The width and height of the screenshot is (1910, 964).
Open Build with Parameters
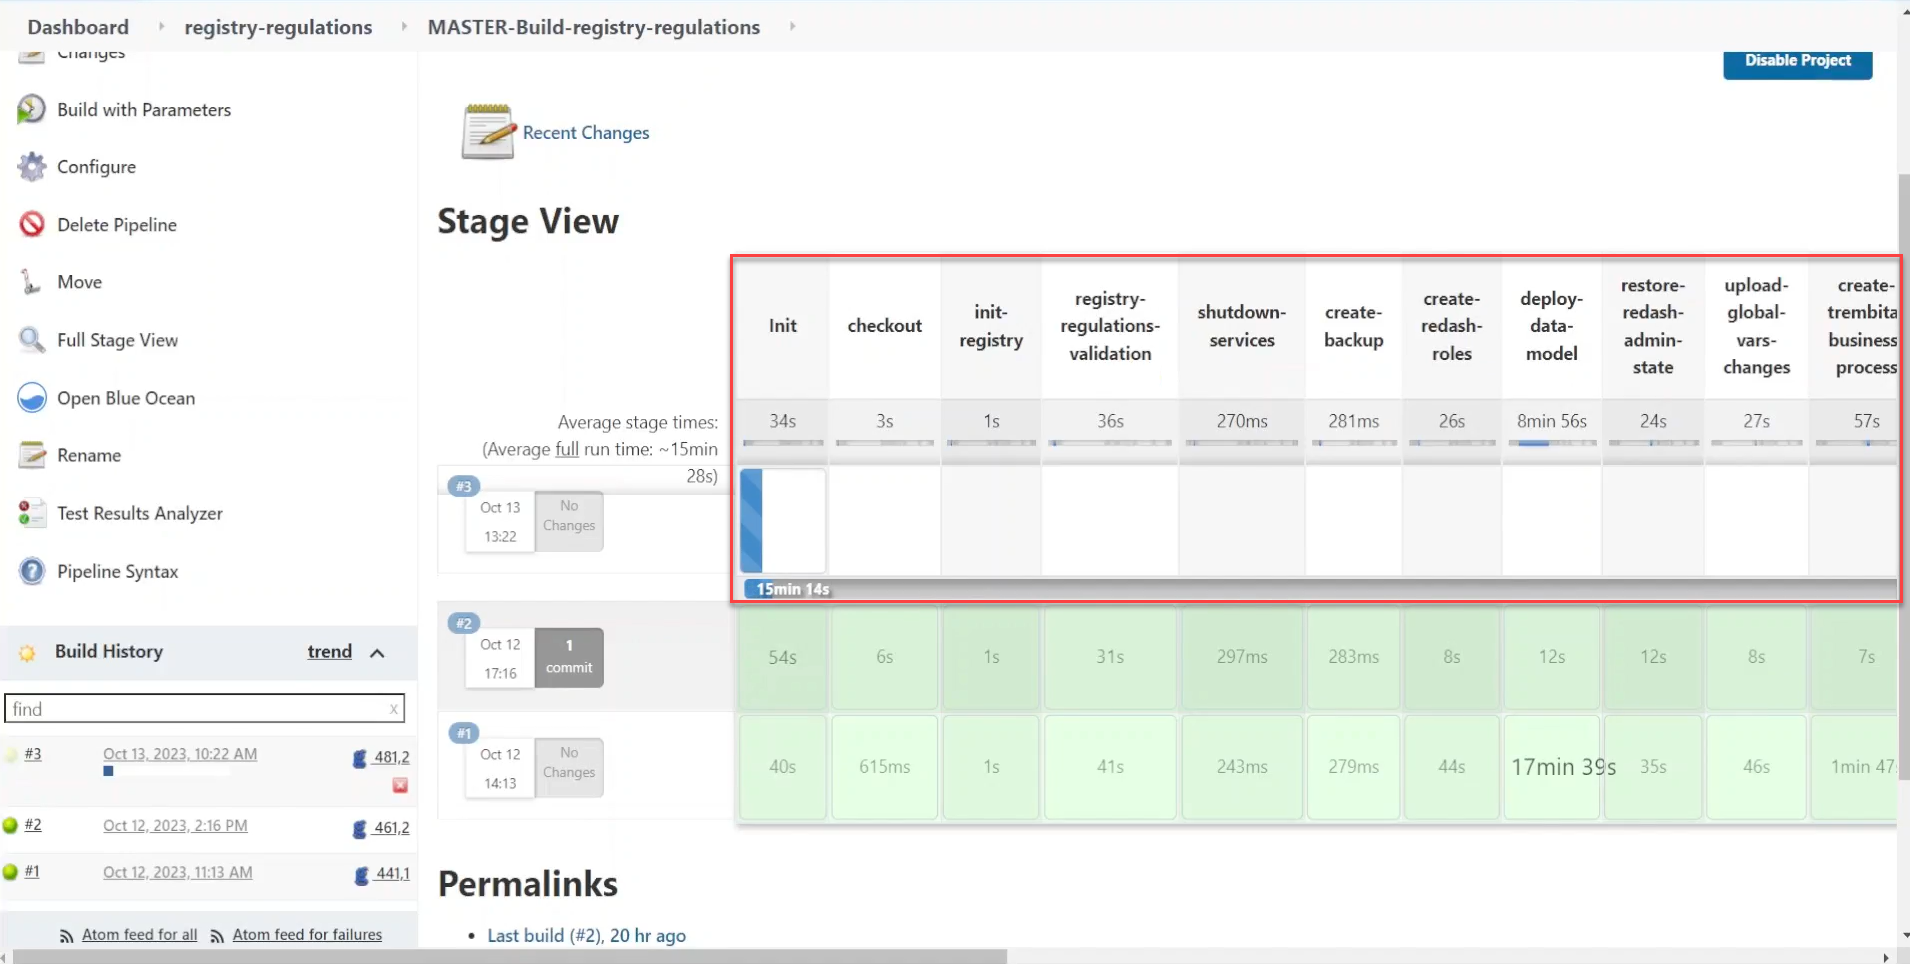[x=144, y=110]
